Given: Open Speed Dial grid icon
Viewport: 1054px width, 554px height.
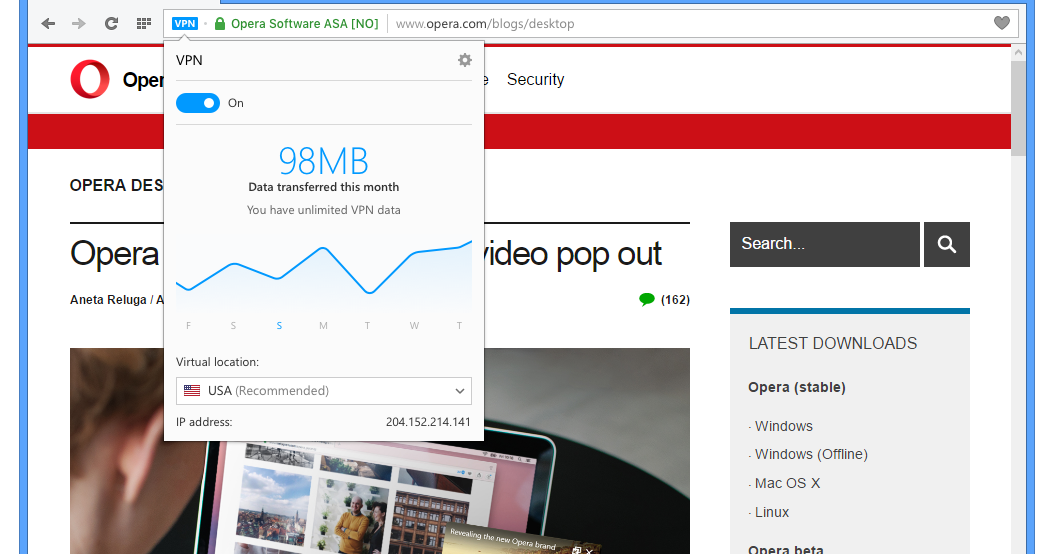Looking at the screenshot, I should click(x=143, y=24).
